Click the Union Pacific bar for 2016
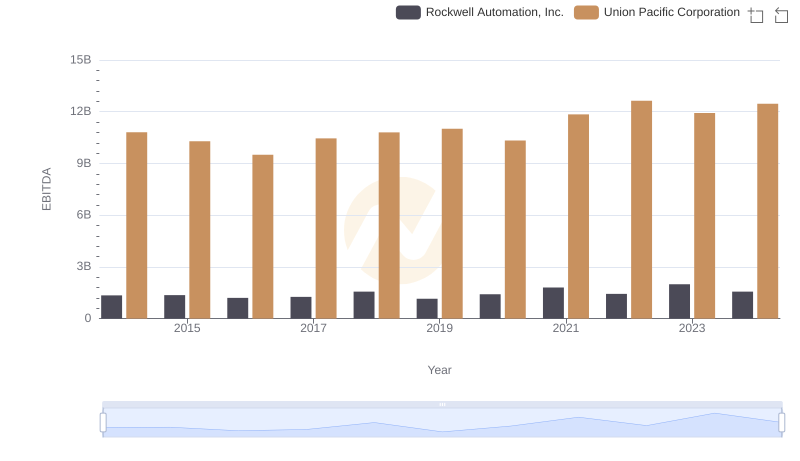The image size is (800, 461). (263, 237)
